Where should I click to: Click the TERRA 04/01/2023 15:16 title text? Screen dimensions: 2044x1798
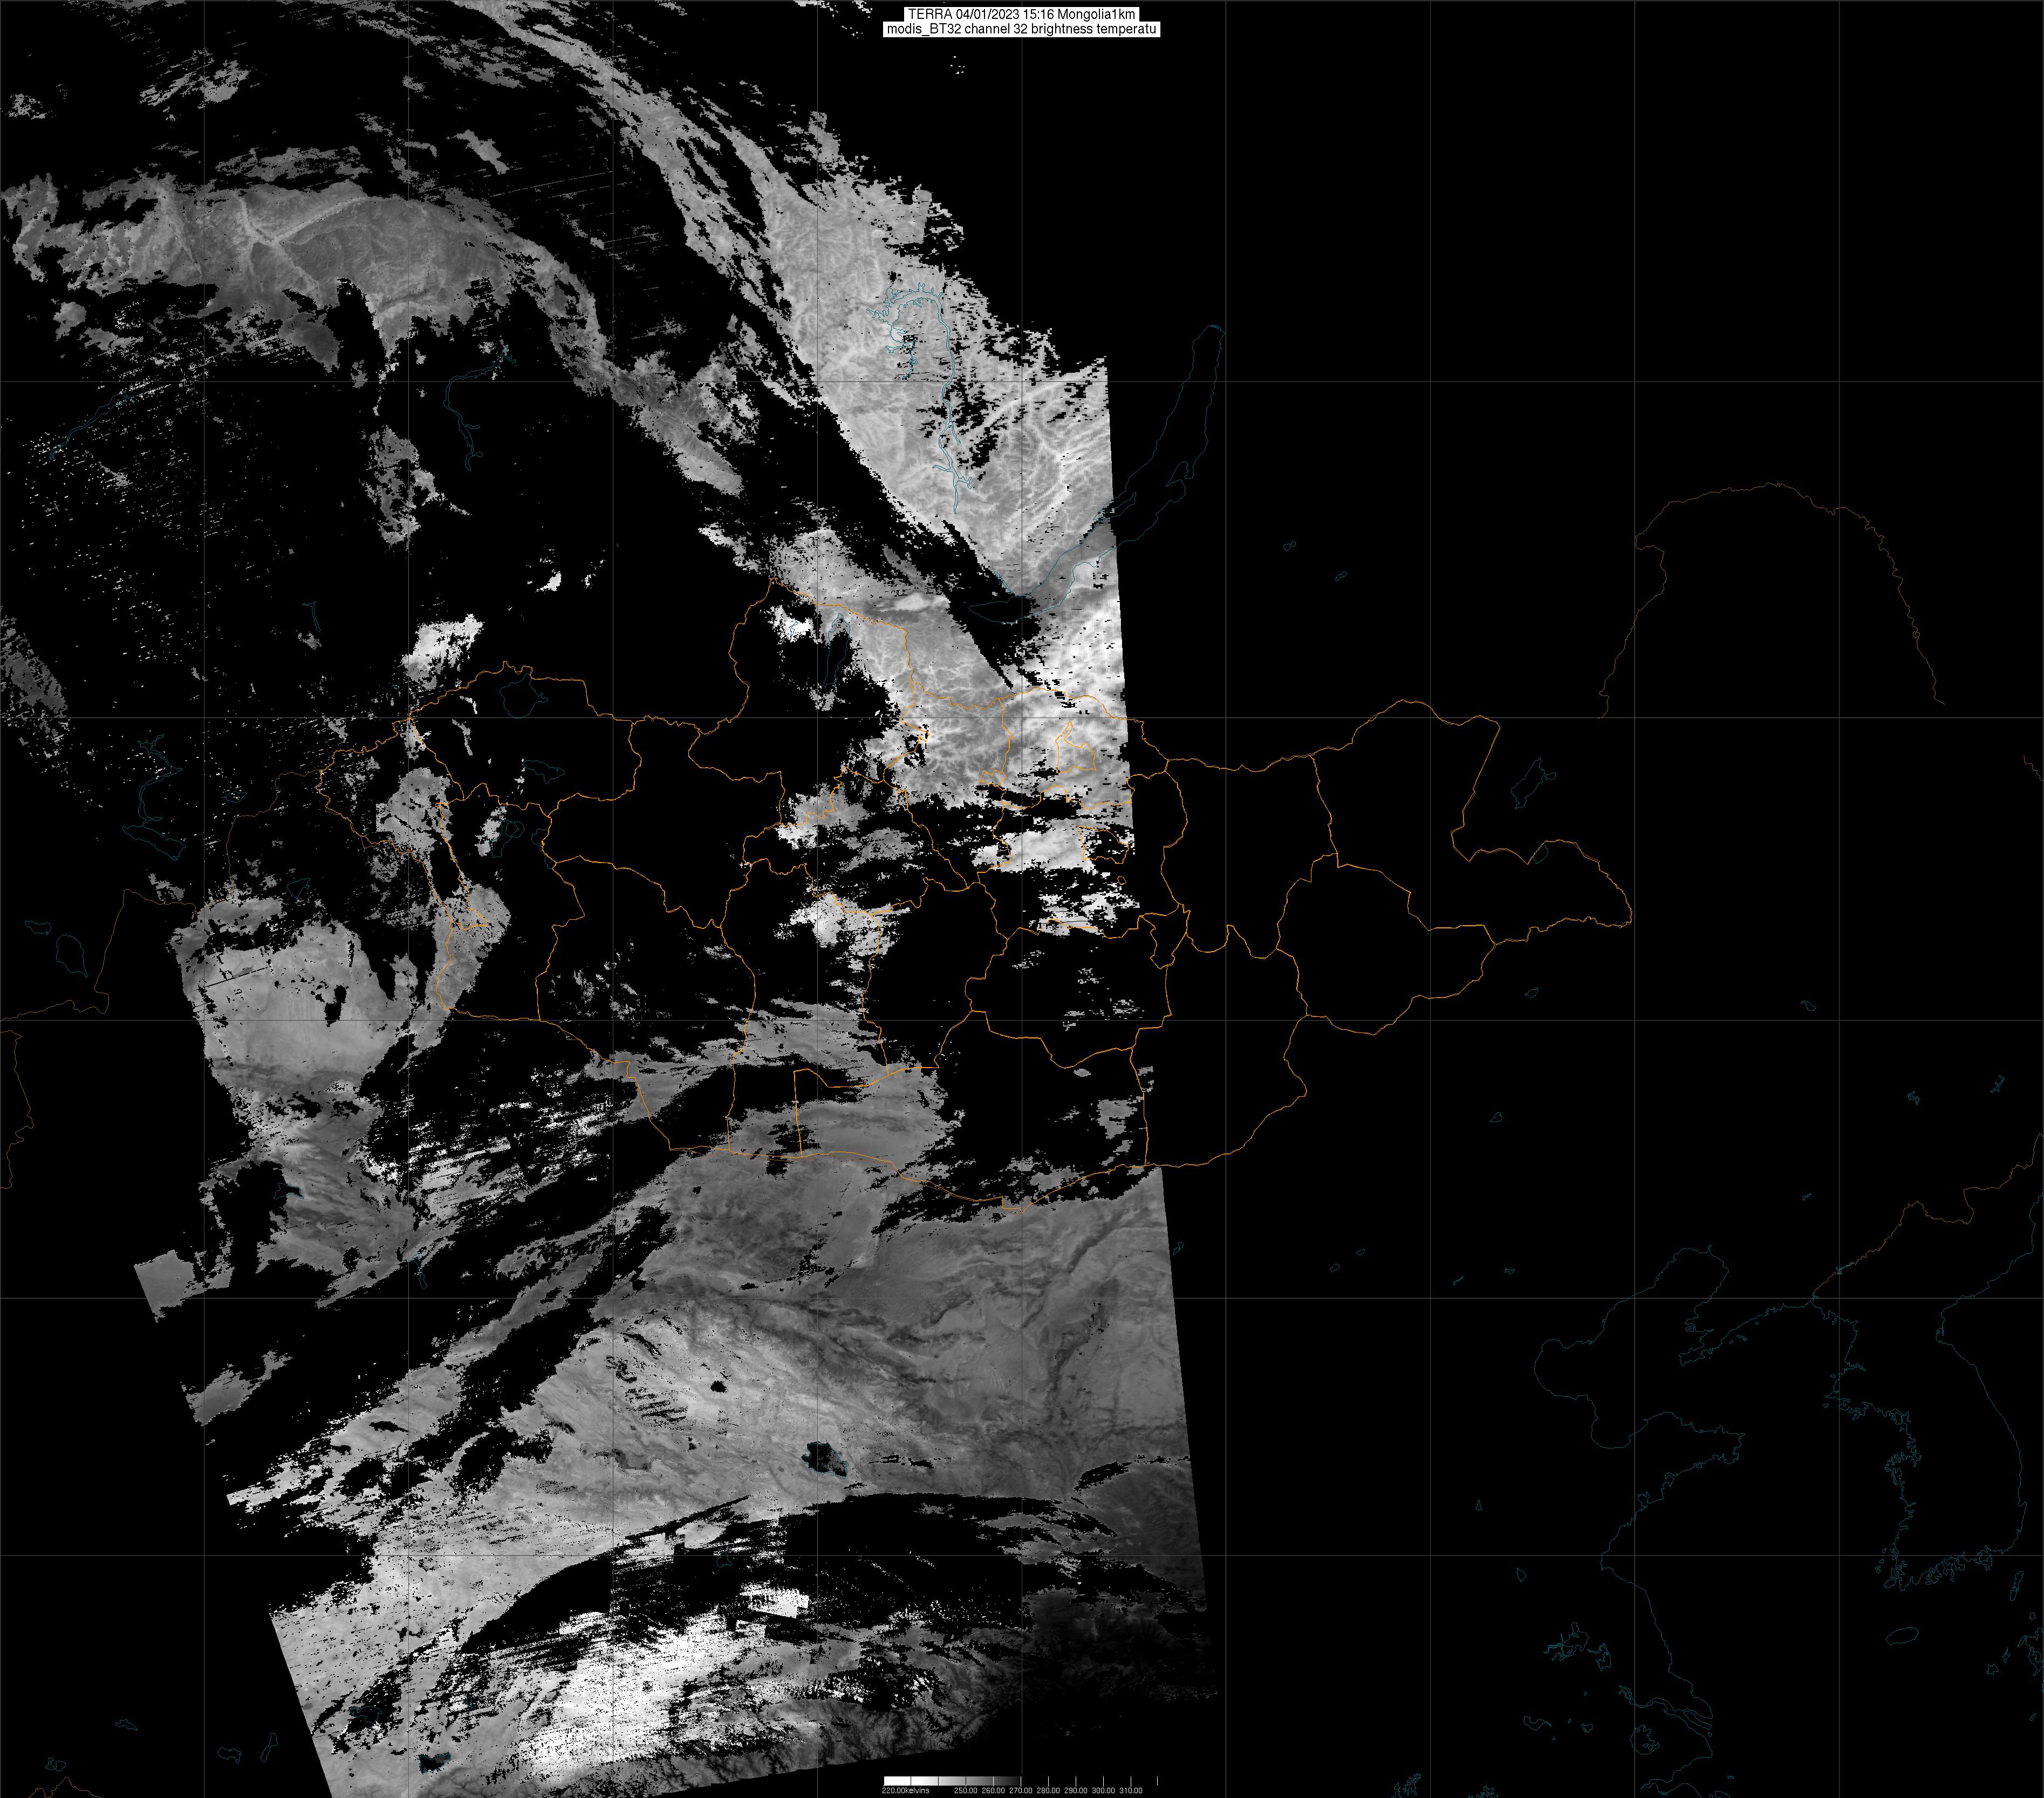tap(1021, 14)
